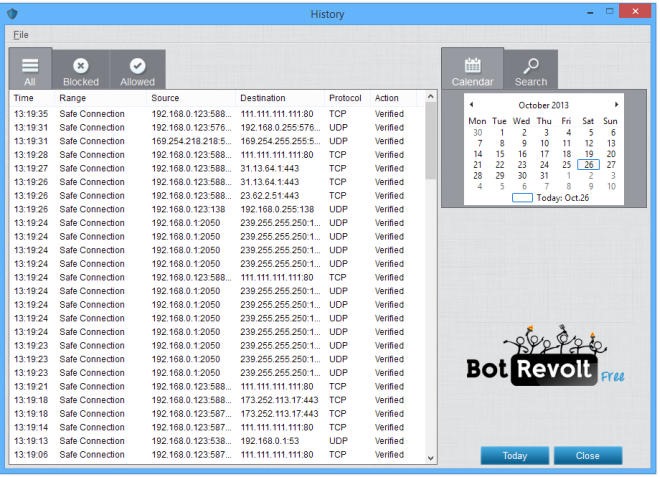Sort the list by Time column
Viewport: 660px width, 477px height.
coord(24,98)
